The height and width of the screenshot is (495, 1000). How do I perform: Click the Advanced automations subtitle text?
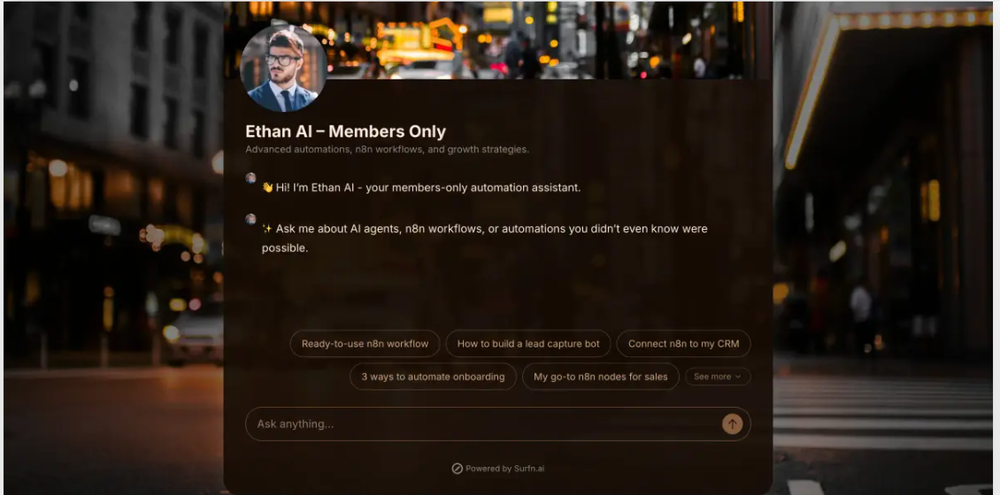[387, 150]
